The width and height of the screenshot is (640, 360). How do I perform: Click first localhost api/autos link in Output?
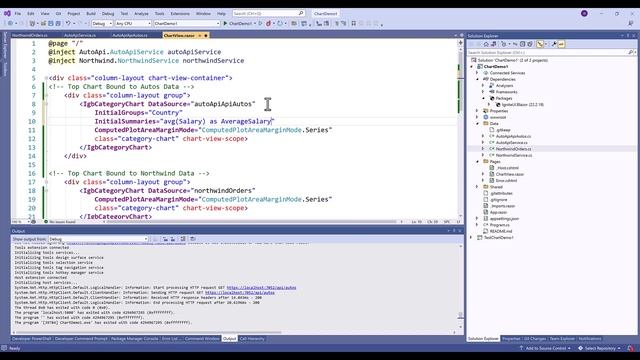261,288
